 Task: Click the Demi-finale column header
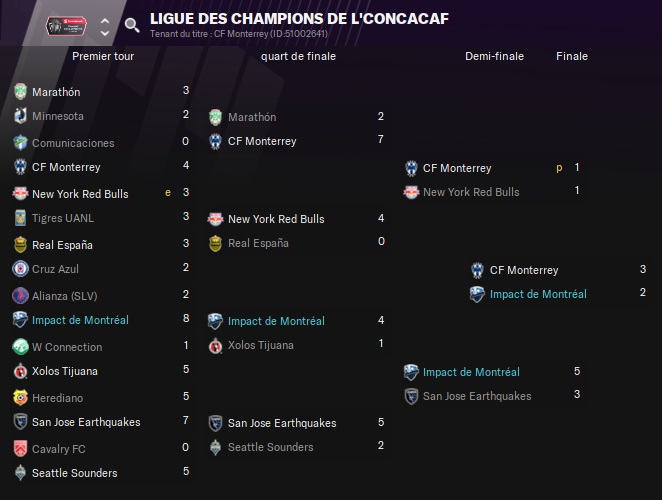tap(494, 56)
